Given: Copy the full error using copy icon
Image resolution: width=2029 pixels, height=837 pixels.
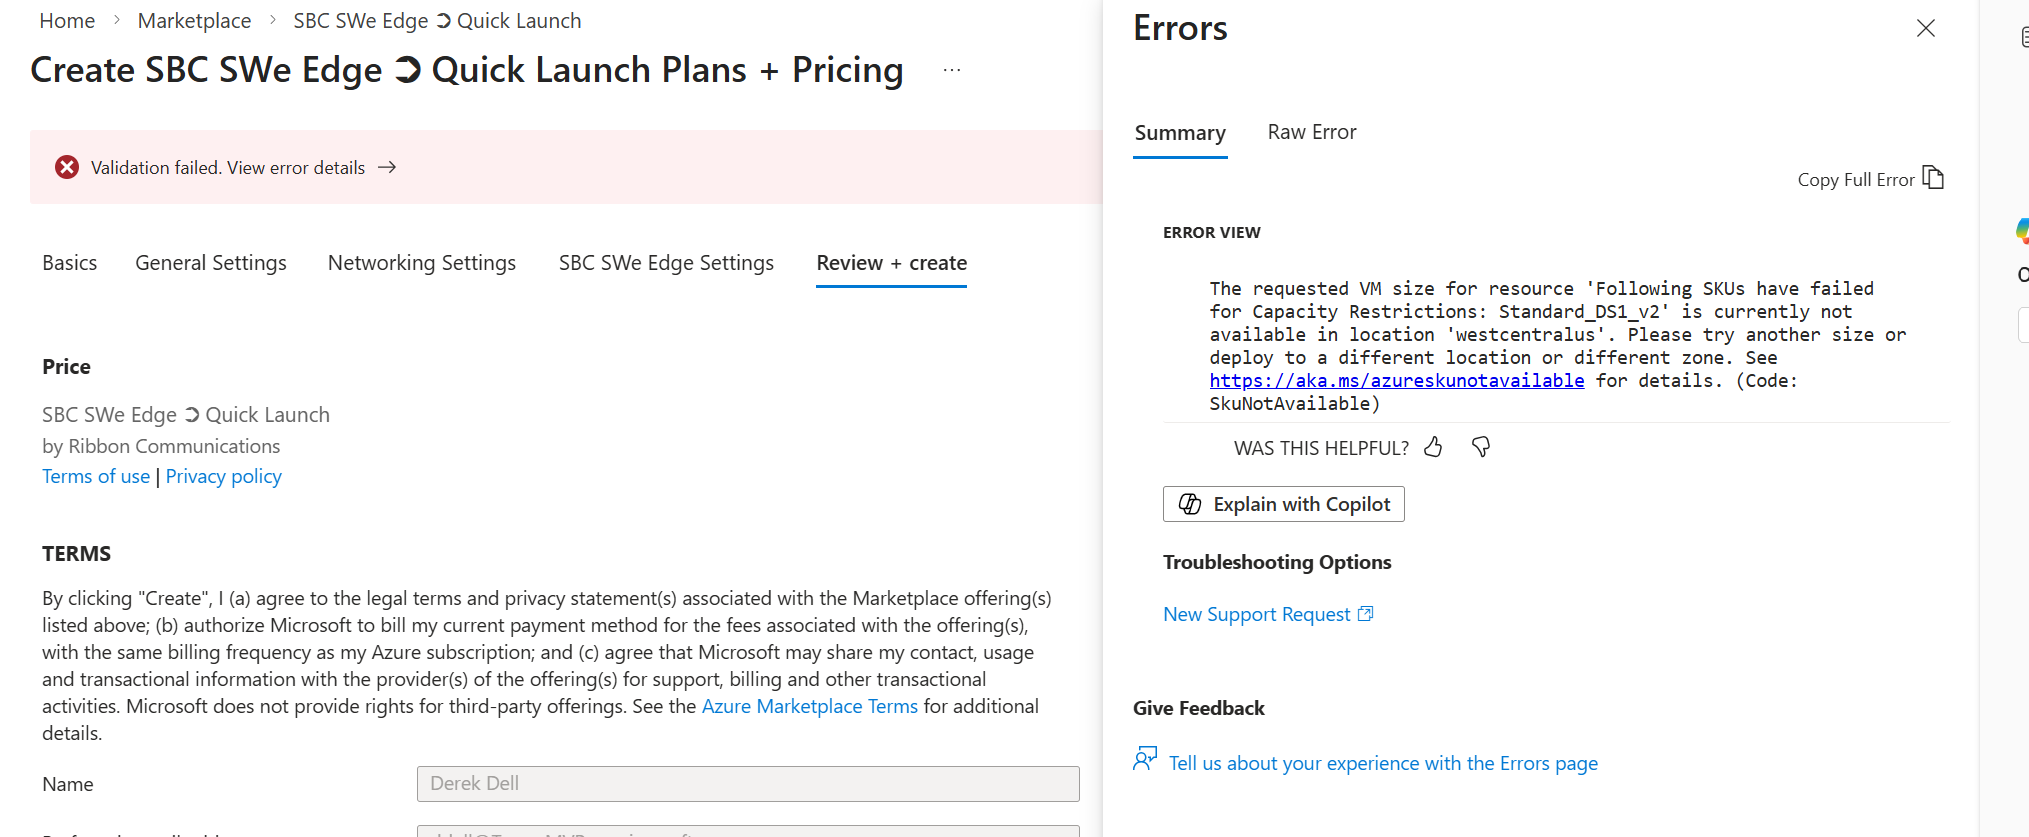Looking at the screenshot, I should click(x=1933, y=178).
